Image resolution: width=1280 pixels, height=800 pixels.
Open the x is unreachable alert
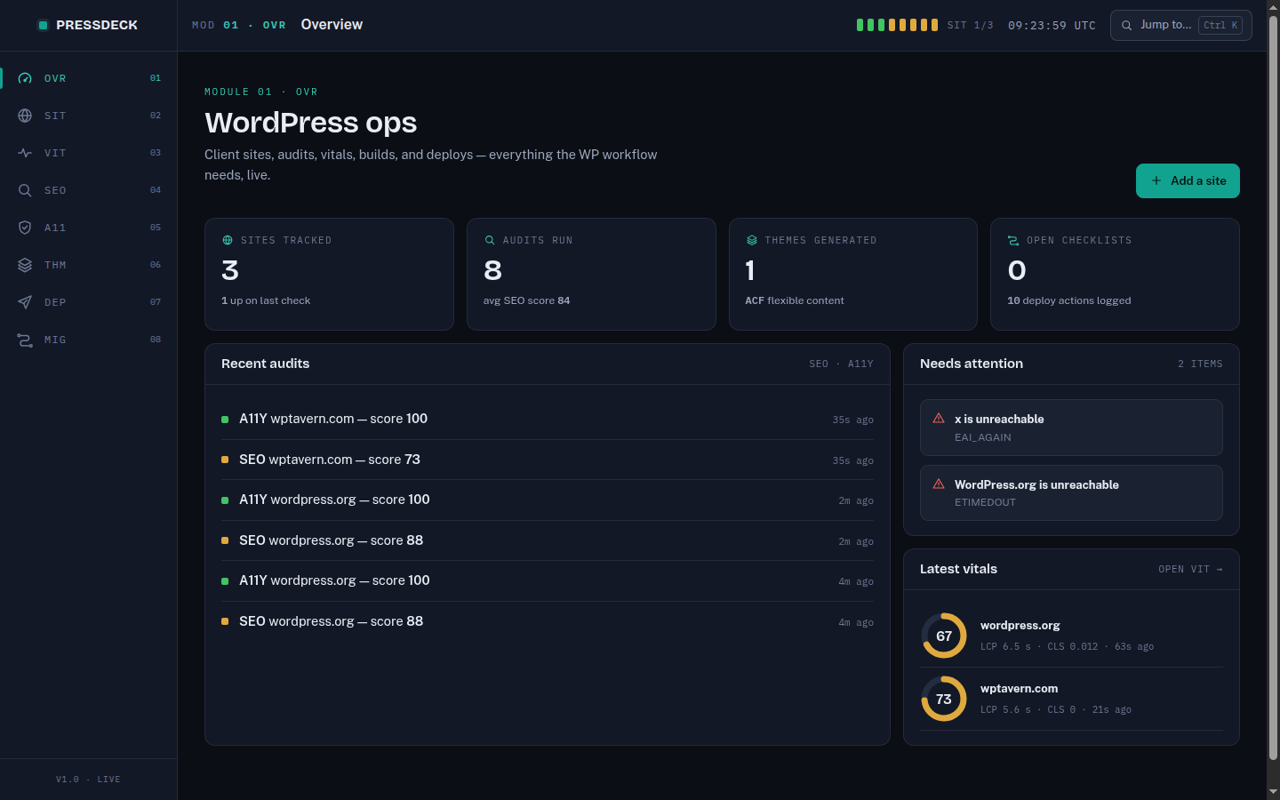point(1071,427)
